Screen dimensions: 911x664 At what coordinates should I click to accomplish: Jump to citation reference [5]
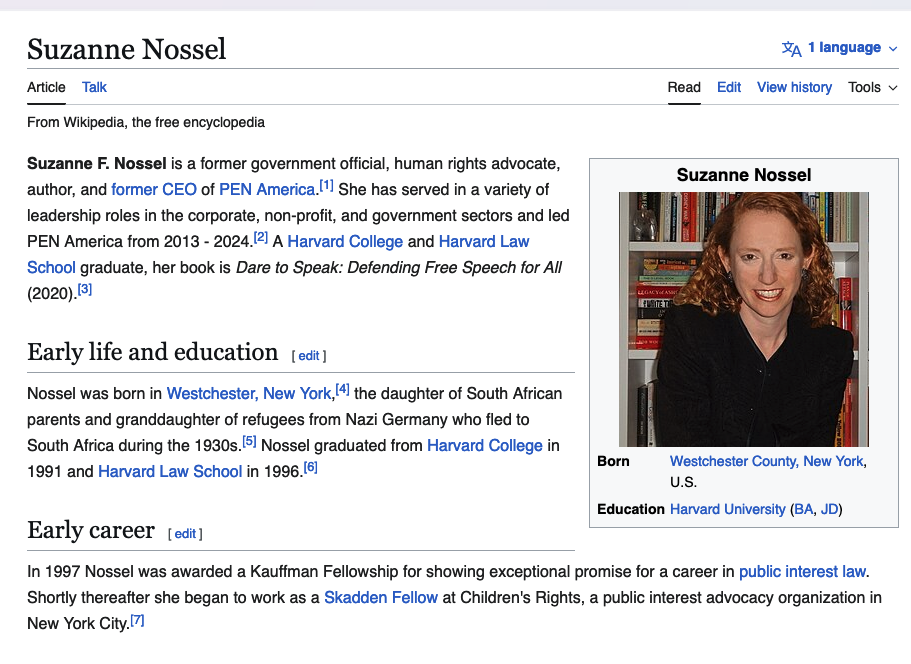point(249,441)
